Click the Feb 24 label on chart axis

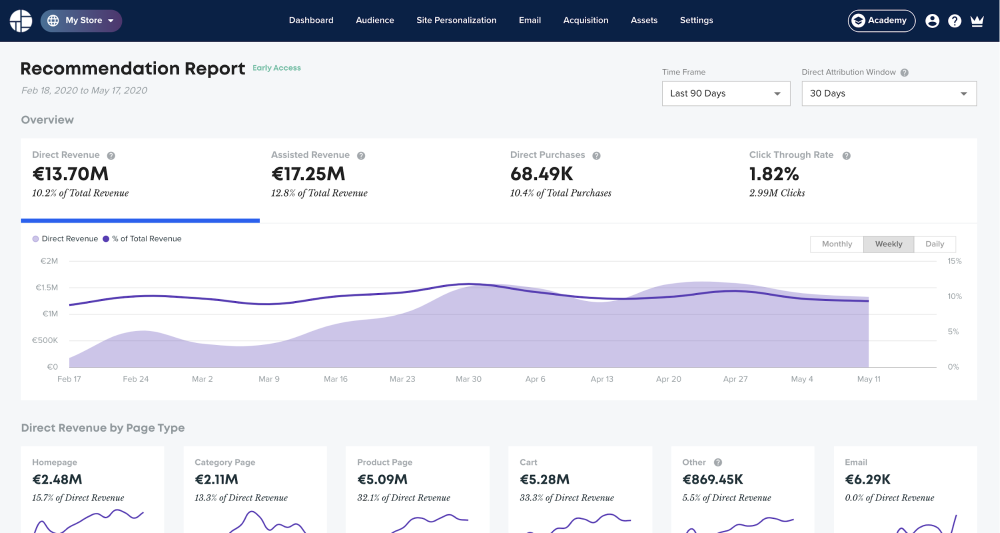tap(136, 379)
